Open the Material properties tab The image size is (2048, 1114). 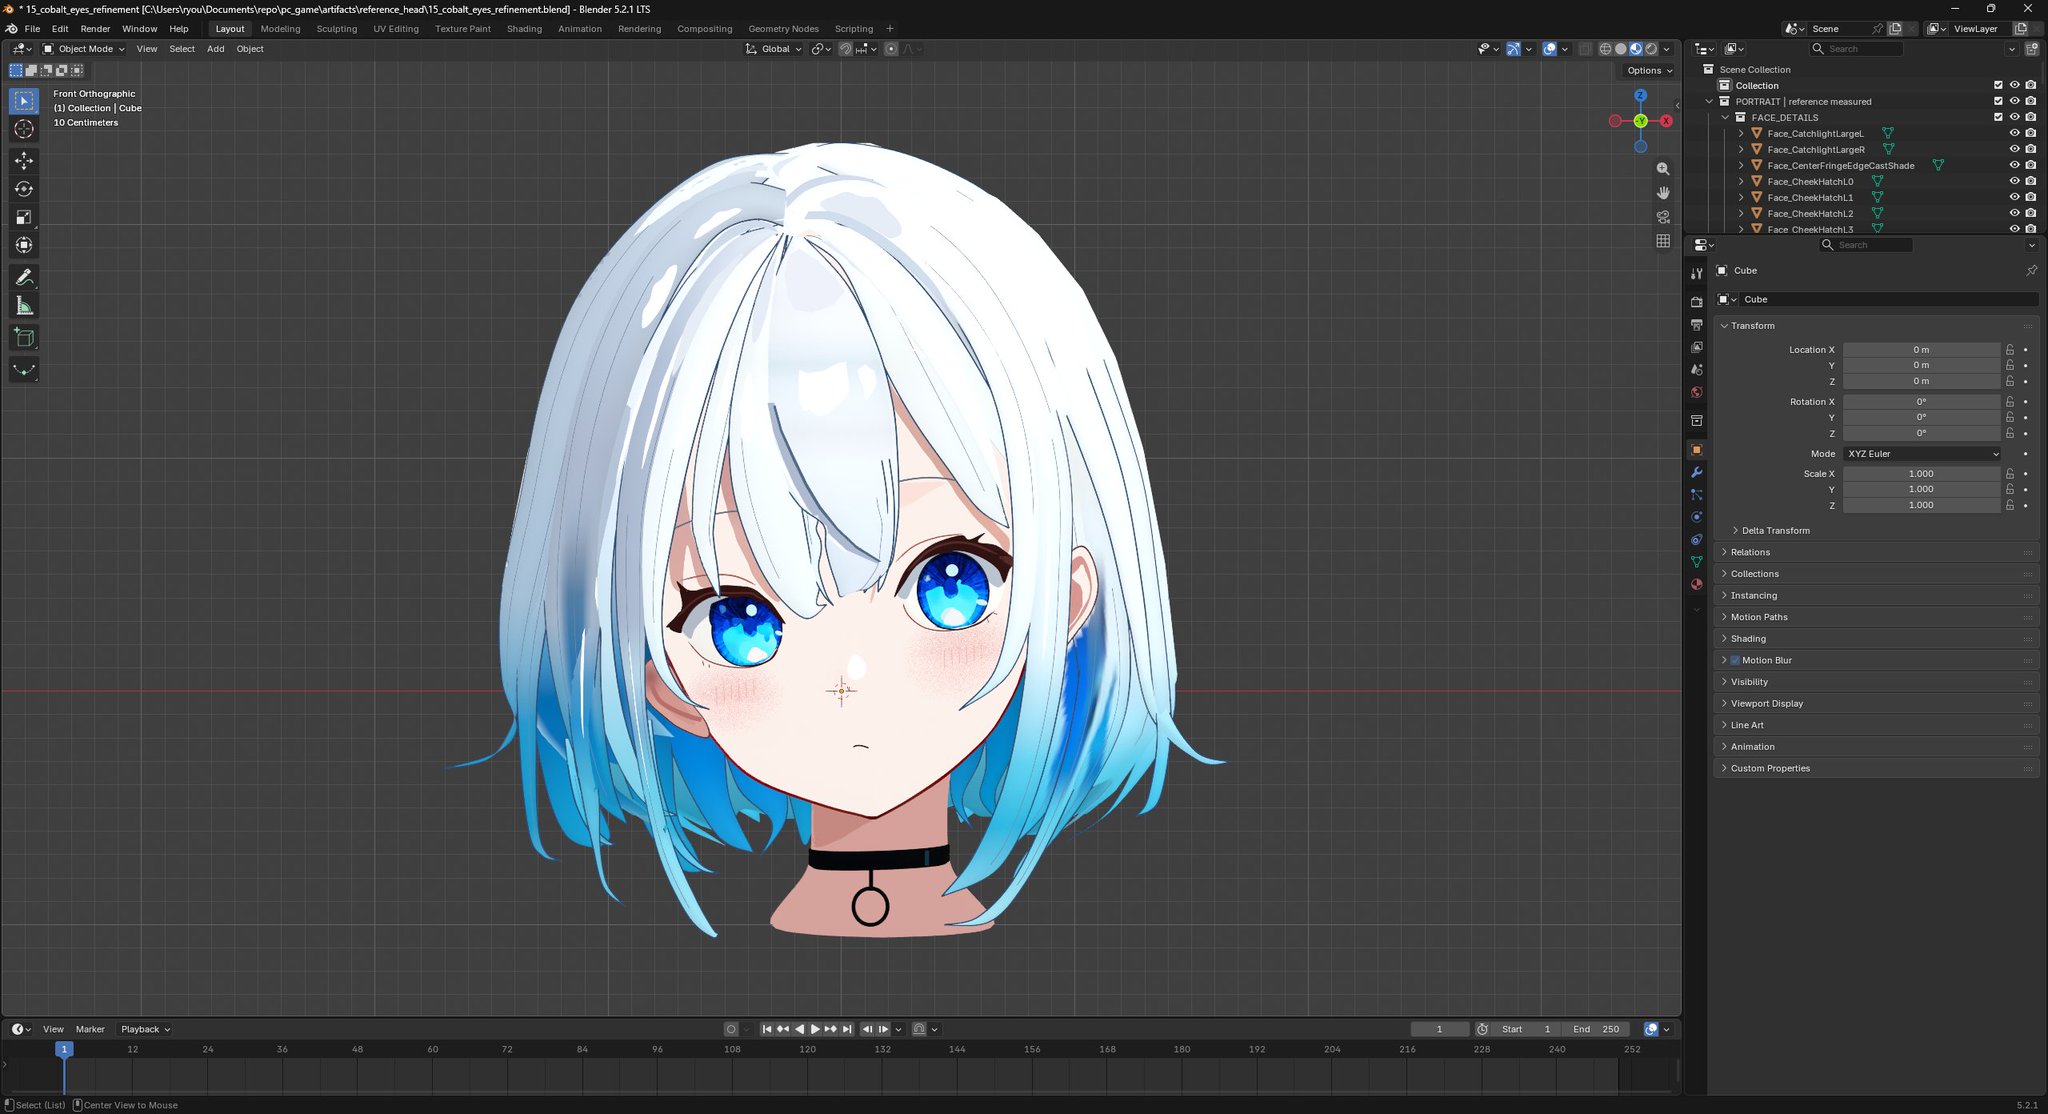tap(1696, 584)
